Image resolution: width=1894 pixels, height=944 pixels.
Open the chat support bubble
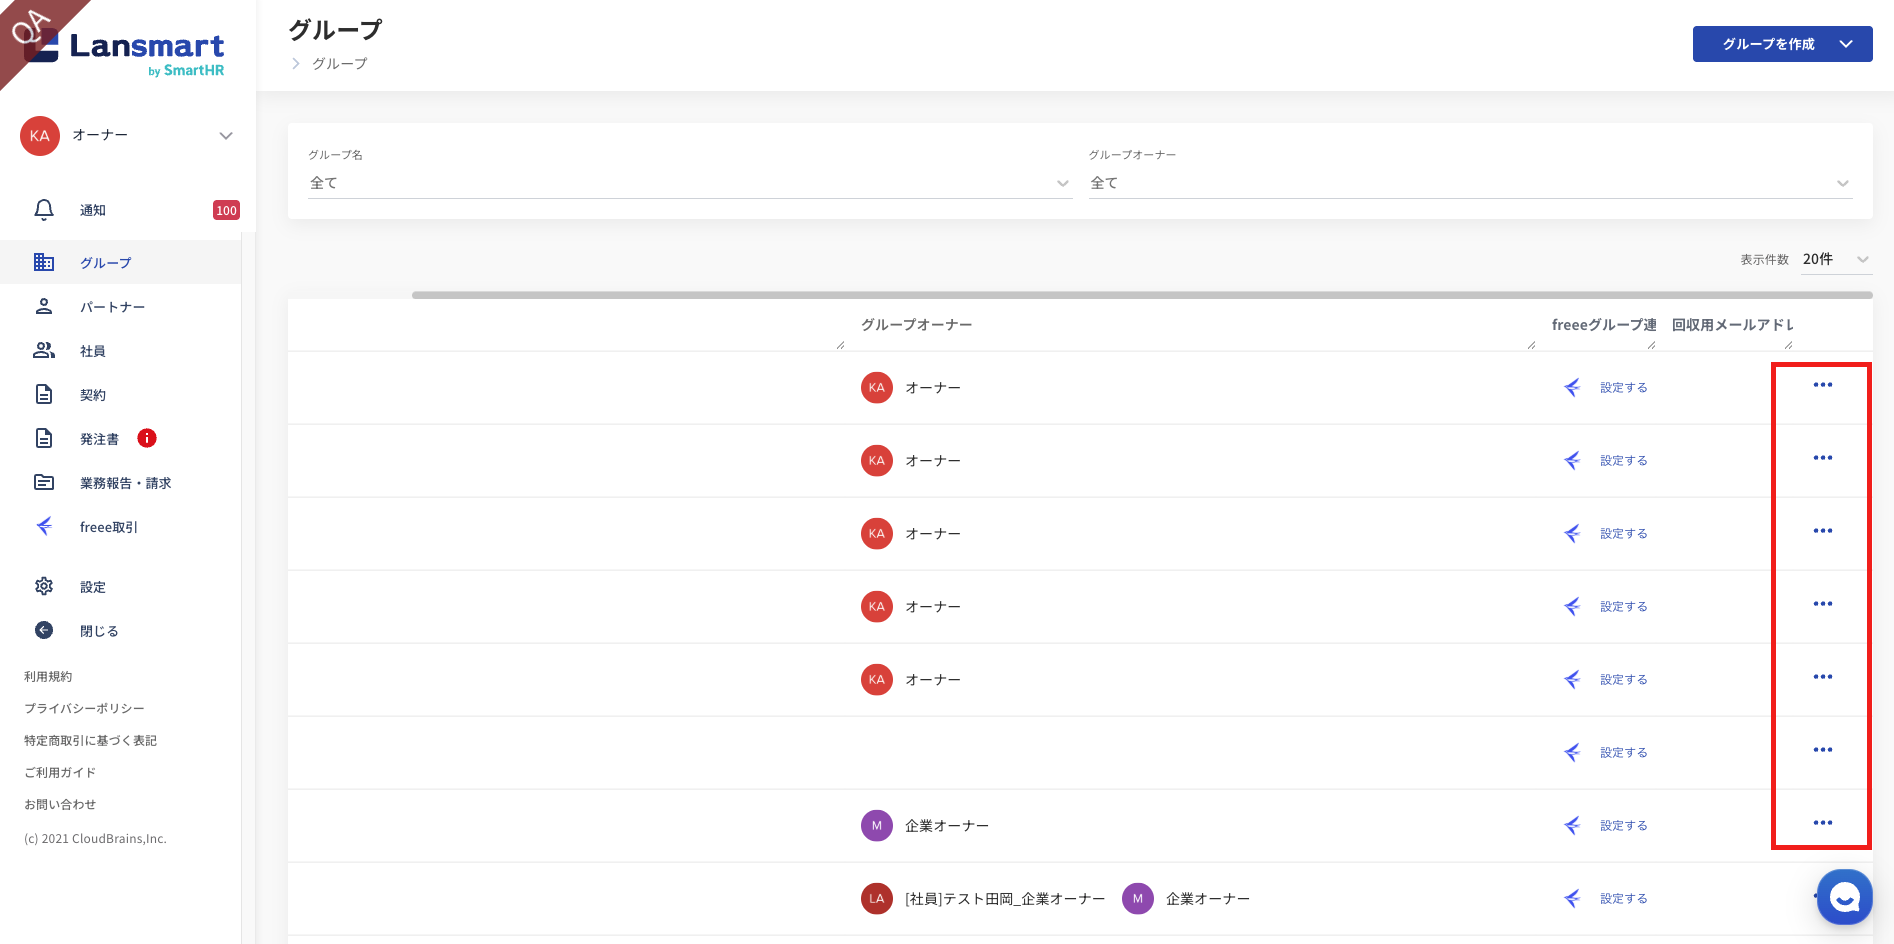(1844, 897)
